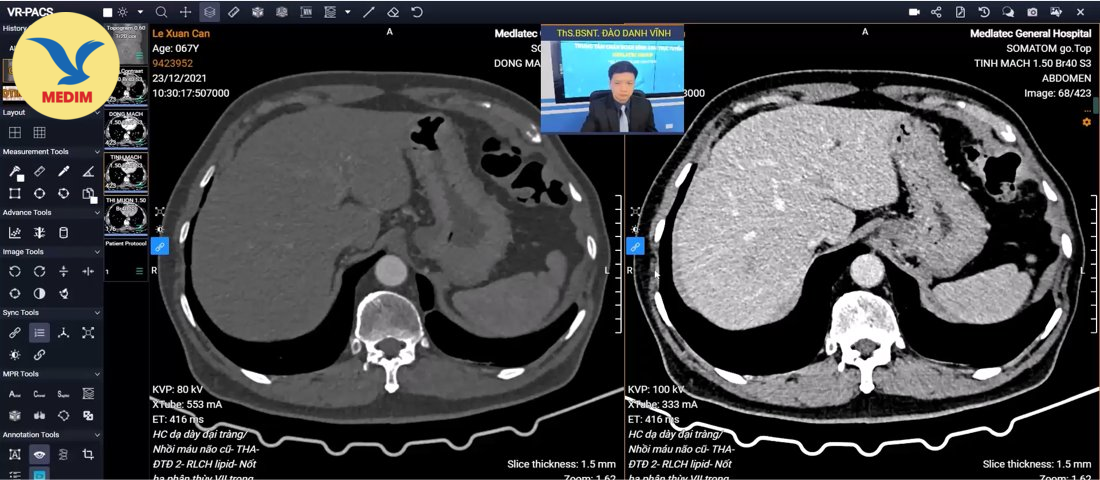1100x480 pixels.
Task: Activate the stack scroll layers tool
Action: click(210, 12)
